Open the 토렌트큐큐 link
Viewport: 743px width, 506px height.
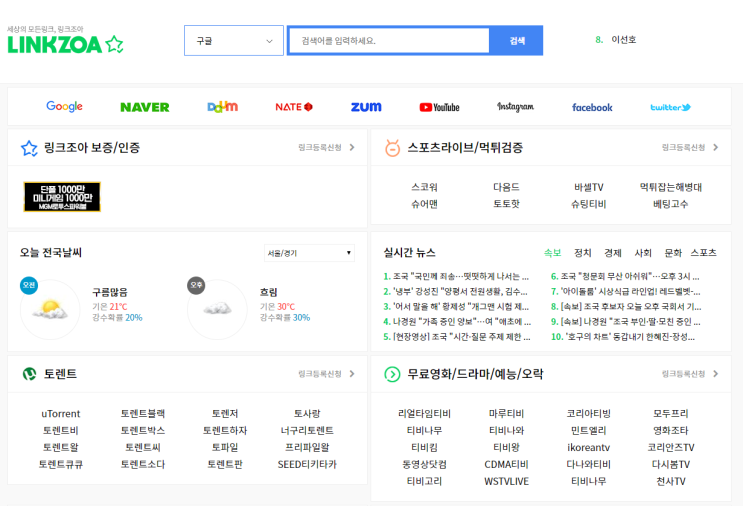(x=61, y=464)
